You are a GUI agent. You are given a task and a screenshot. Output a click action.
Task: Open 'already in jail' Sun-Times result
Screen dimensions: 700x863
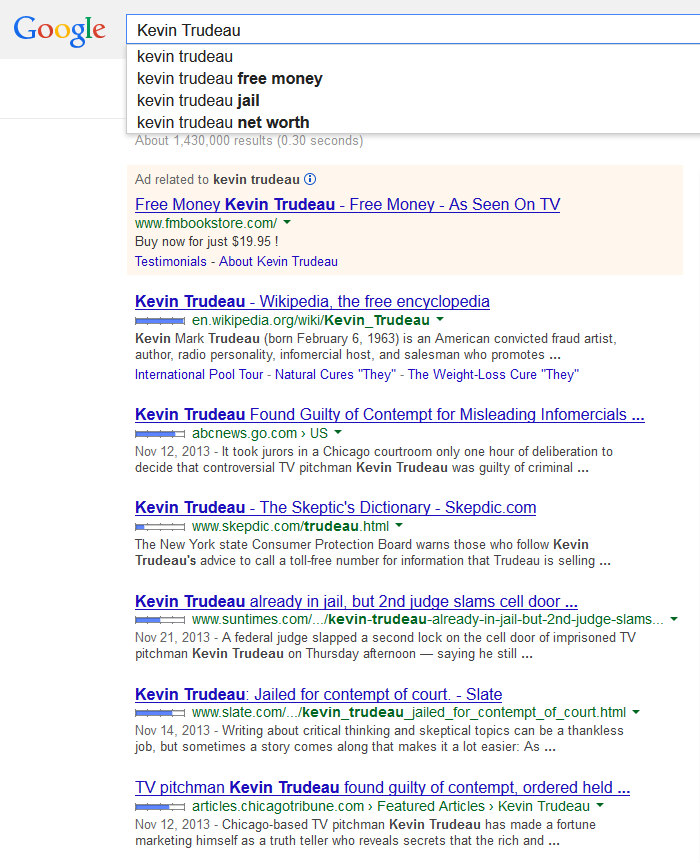(356, 601)
